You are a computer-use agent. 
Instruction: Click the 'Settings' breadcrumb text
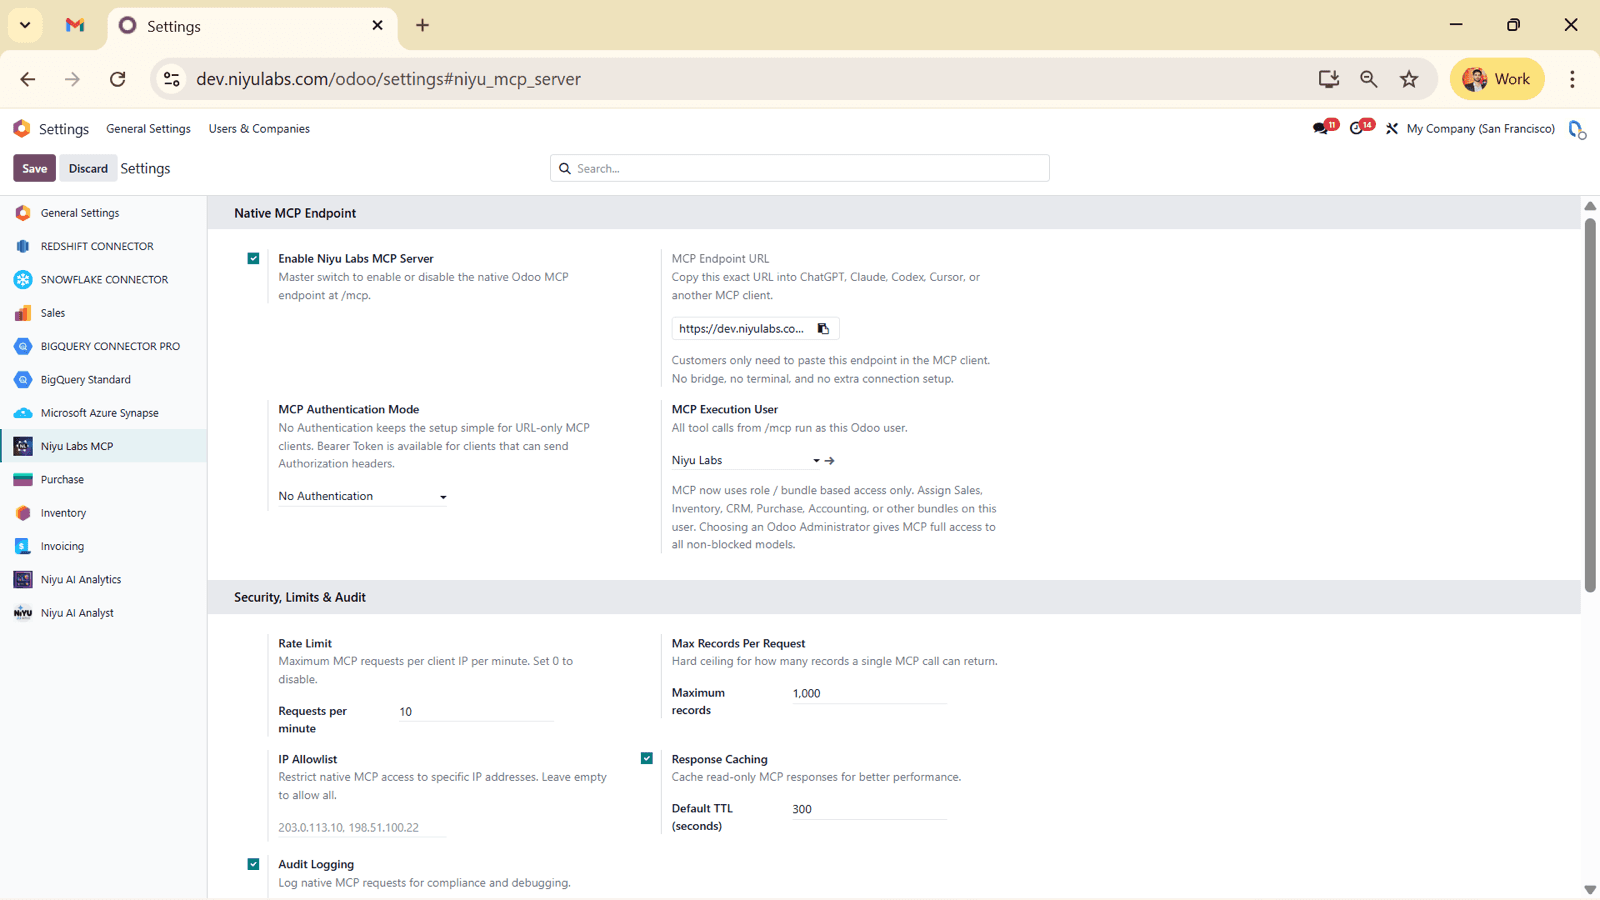[x=145, y=168]
